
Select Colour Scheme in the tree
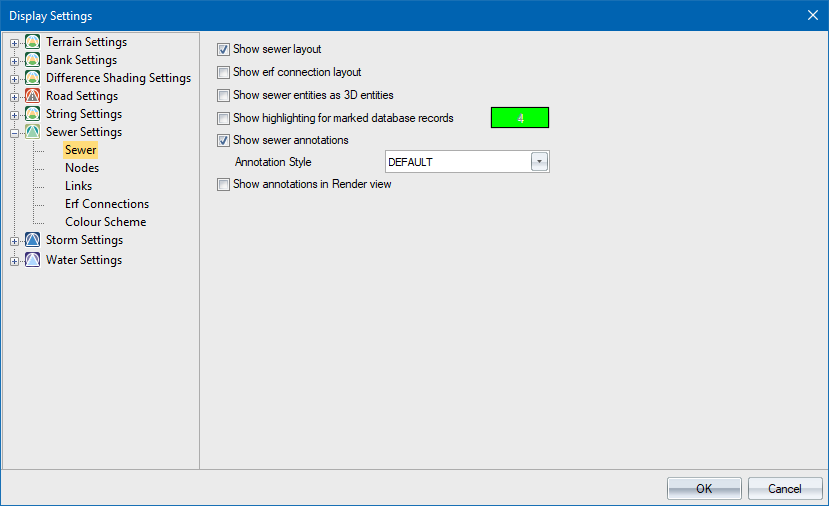tap(105, 222)
